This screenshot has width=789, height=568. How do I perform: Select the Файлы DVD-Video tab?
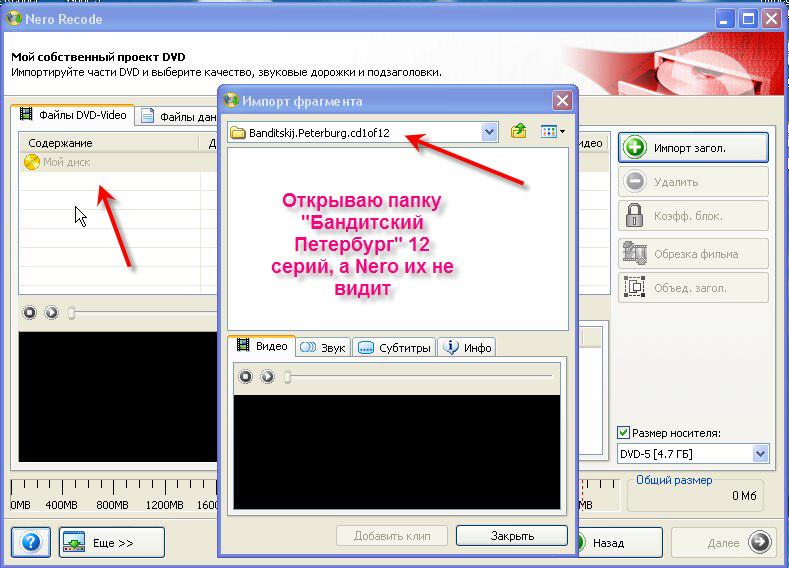tap(73, 115)
